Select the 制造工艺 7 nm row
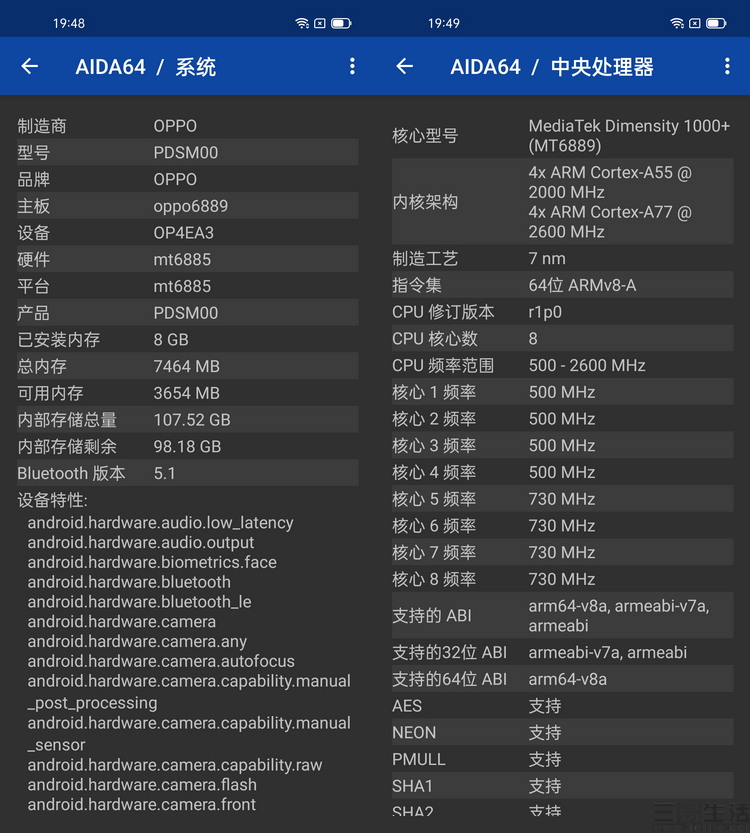 coord(562,258)
